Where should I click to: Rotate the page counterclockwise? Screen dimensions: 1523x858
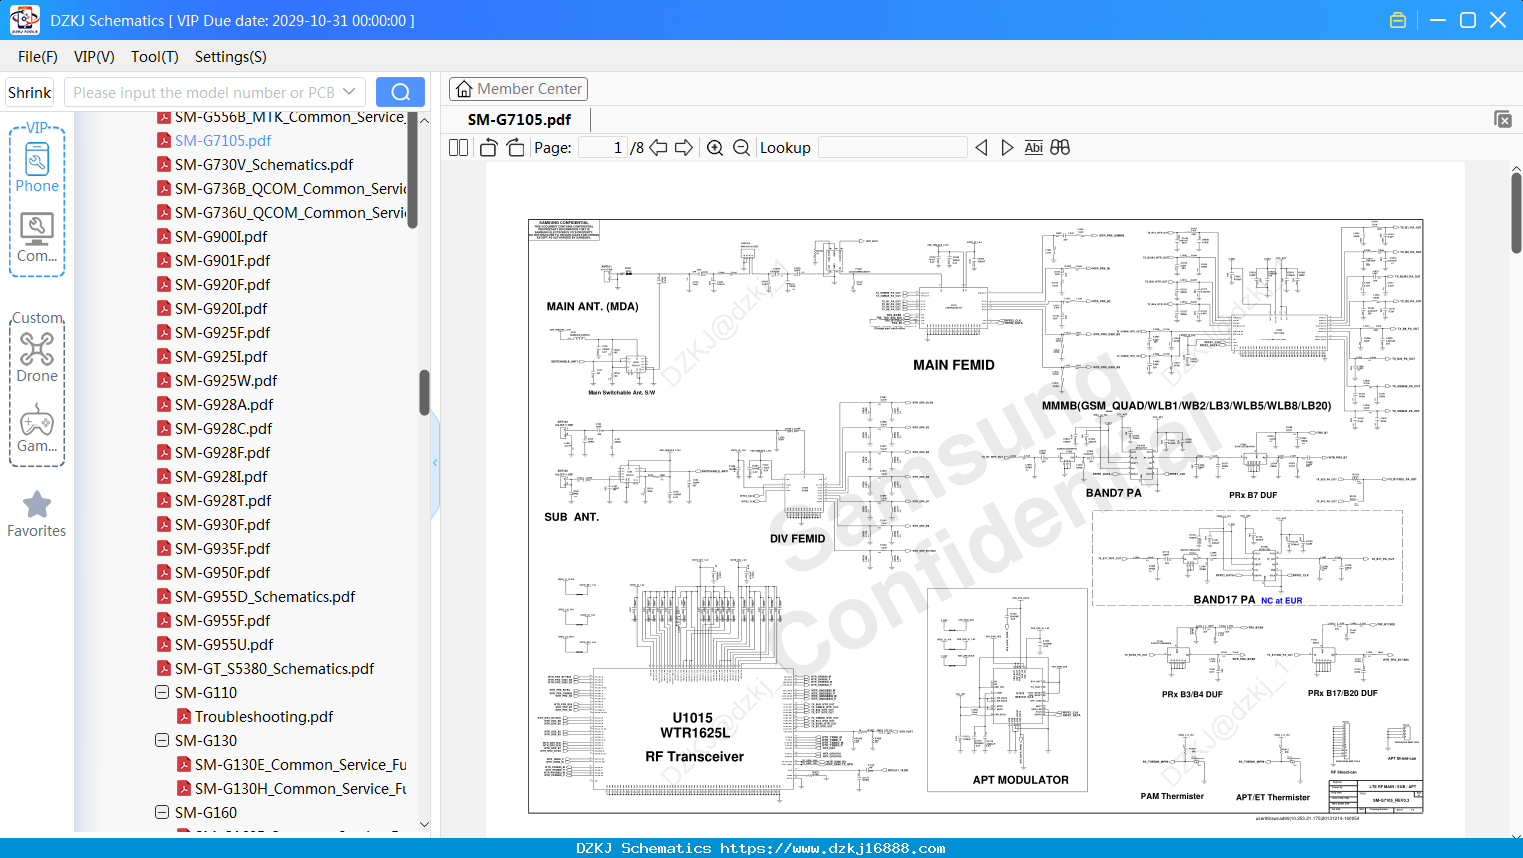click(488, 147)
